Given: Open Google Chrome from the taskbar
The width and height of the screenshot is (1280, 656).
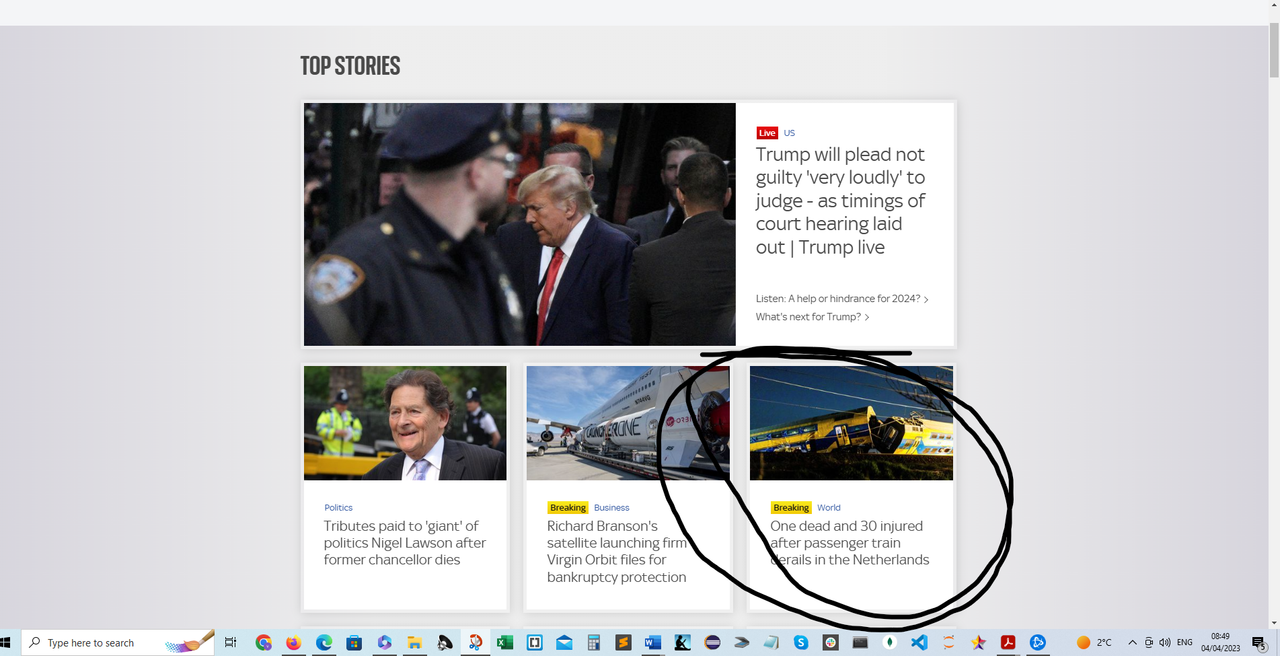Looking at the screenshot, I should tap(263, 642).
